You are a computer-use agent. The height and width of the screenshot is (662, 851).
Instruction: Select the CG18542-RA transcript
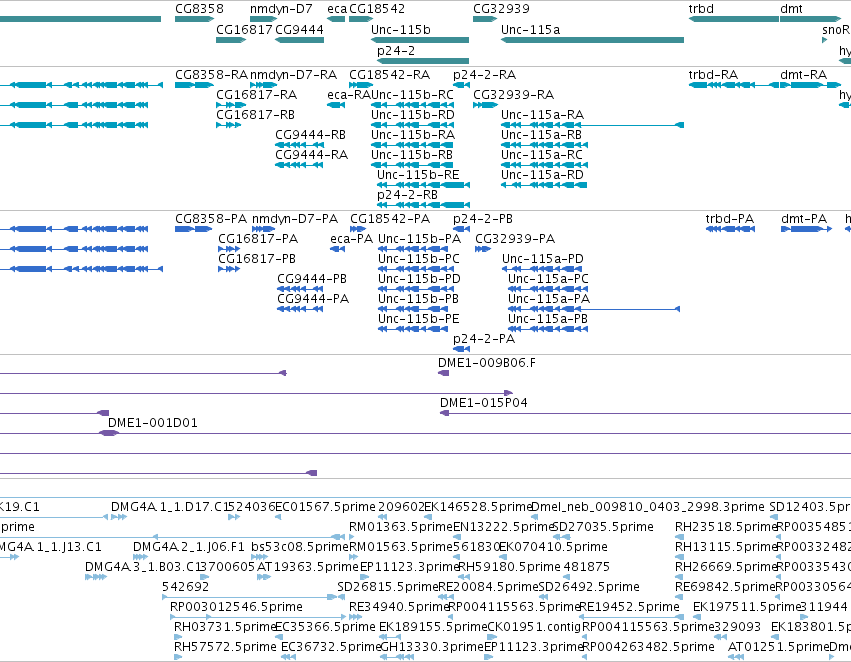pos(361,85)
